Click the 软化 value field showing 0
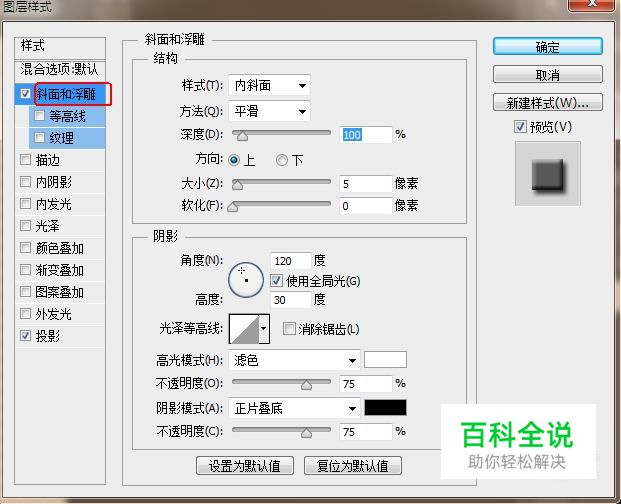621x504 pixels. 366,206
